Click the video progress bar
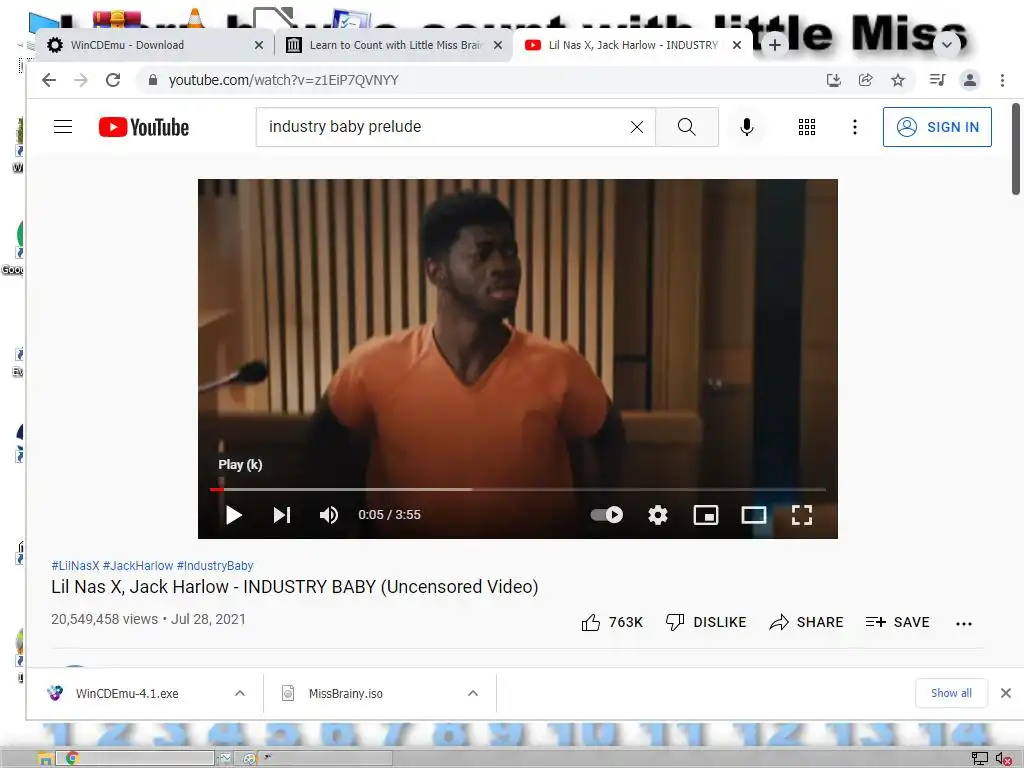Image resolution: width=1024 pixels, height=768 pixels. click(517, 488)
